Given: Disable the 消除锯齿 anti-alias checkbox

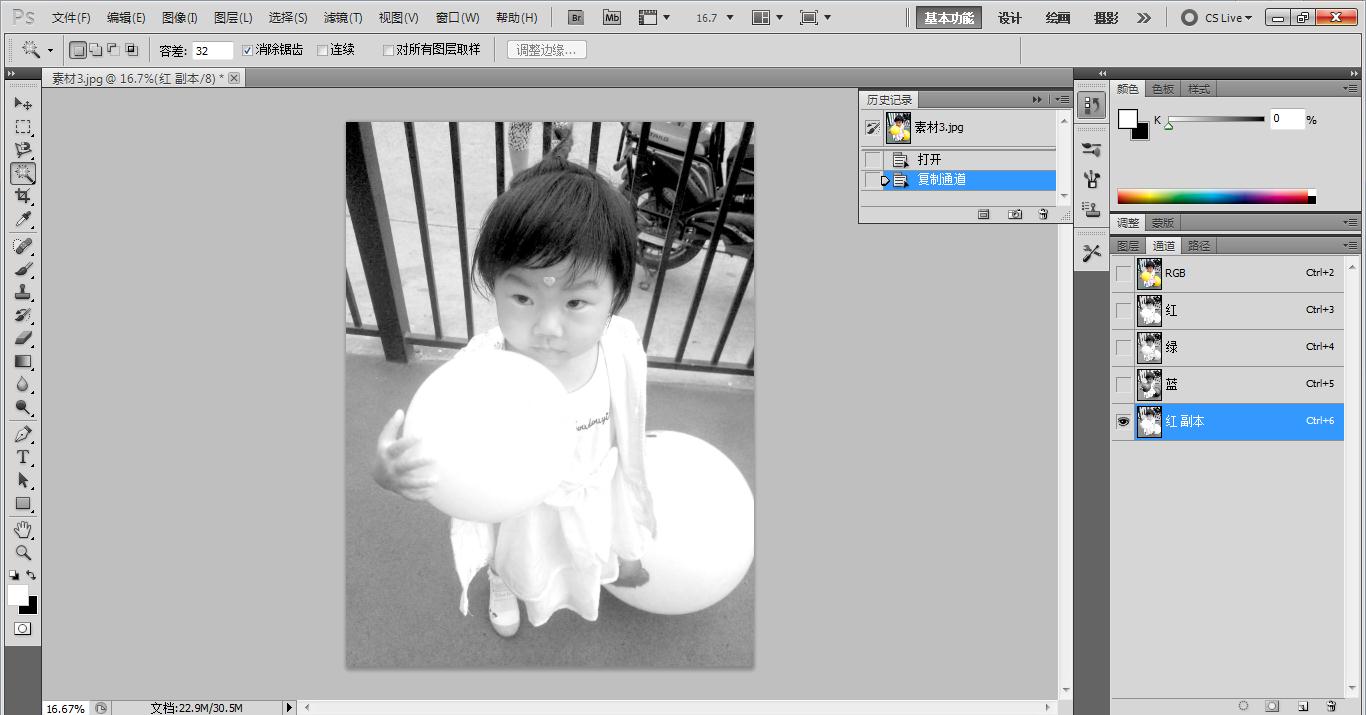Looking at the screenshot, I should 246,48.
